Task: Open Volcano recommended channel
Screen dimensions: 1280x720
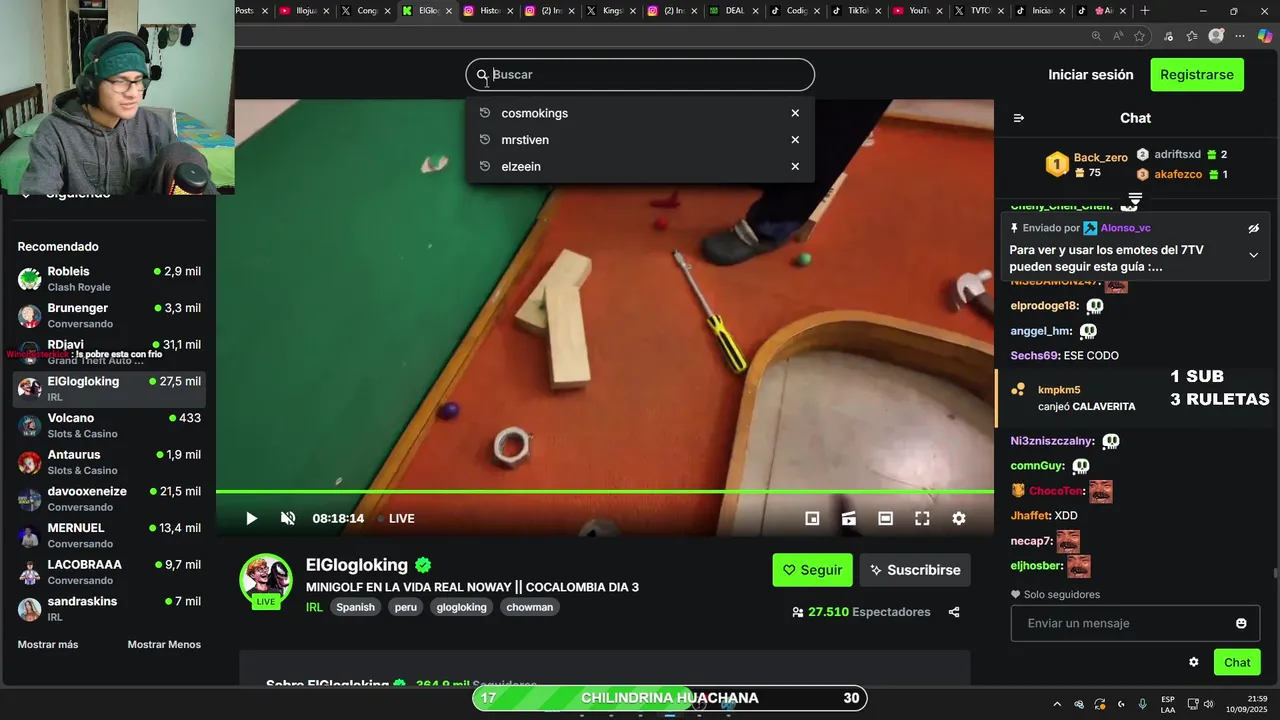Action: (x=110, y=425)
